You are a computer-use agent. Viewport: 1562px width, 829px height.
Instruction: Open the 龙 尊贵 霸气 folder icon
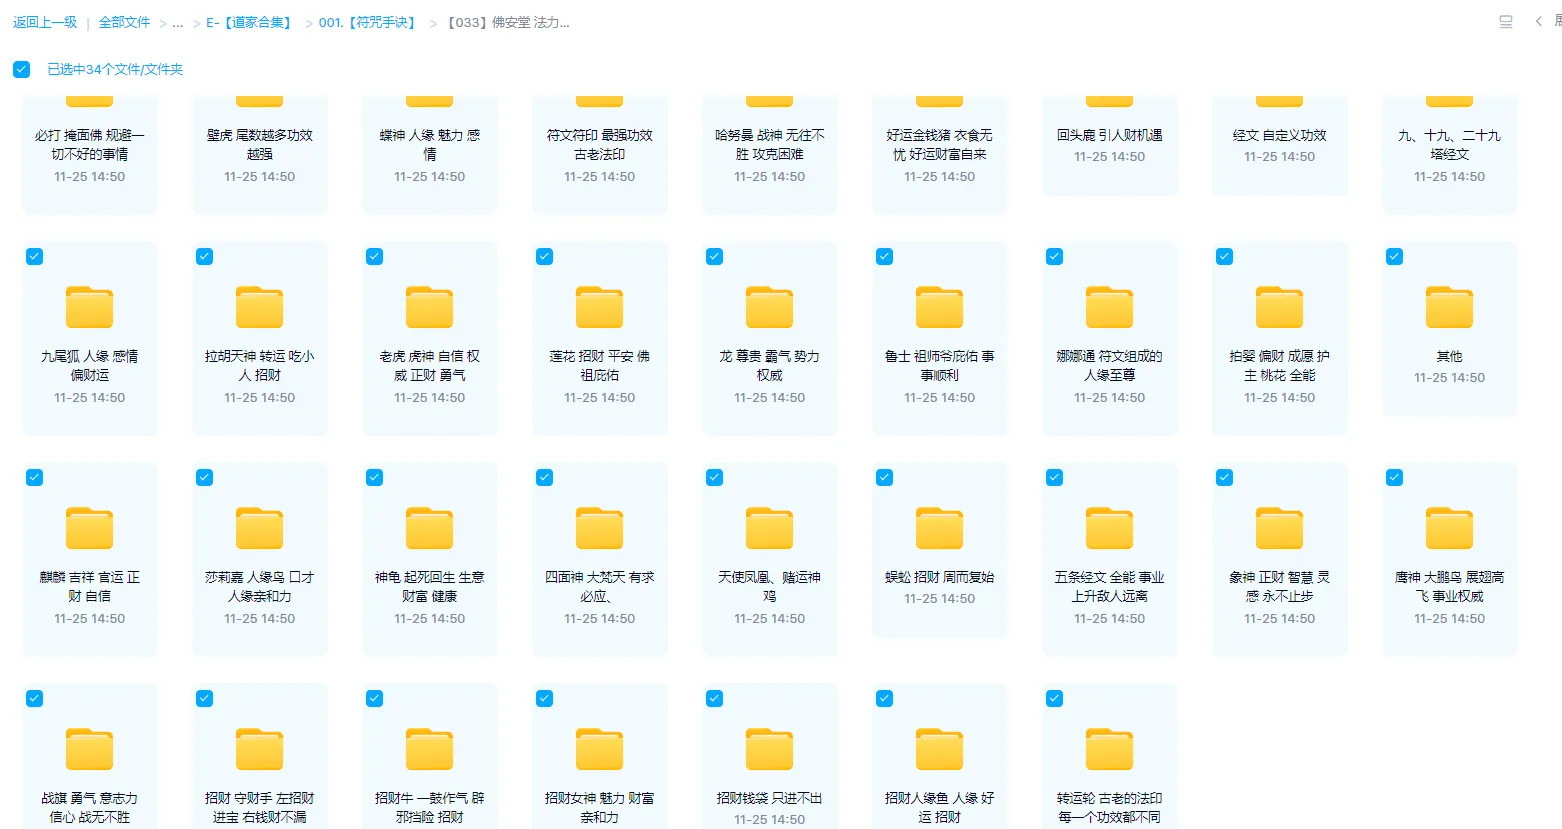pyautogui.click(x=770, y=307)
